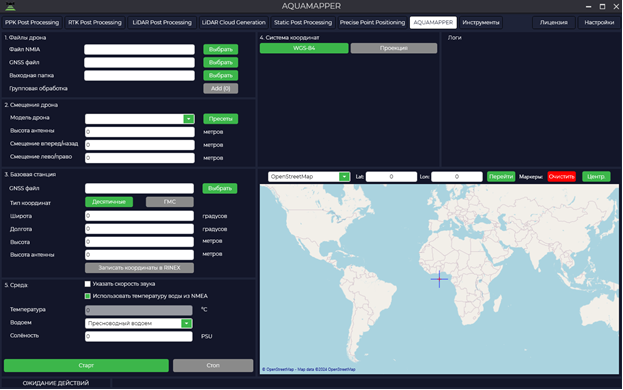Open PPK Post Processing tab

coord(32,23)
